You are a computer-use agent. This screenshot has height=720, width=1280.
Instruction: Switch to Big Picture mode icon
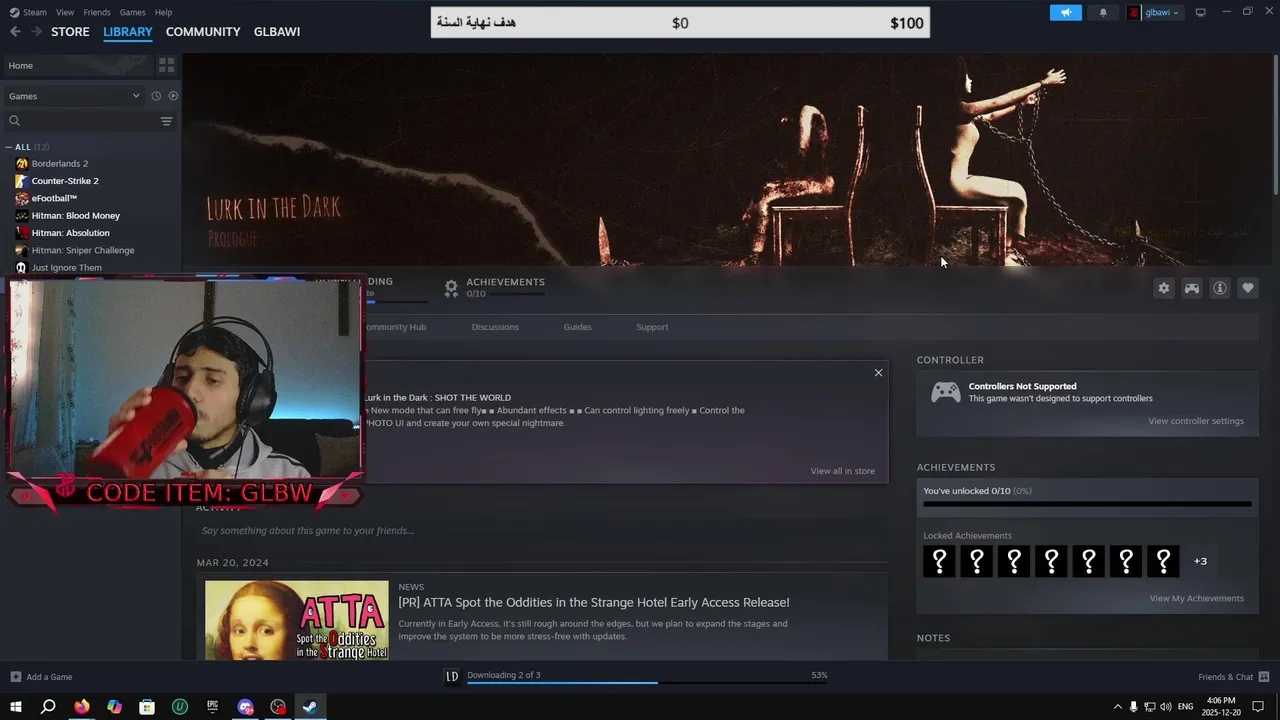[1200, 12]
